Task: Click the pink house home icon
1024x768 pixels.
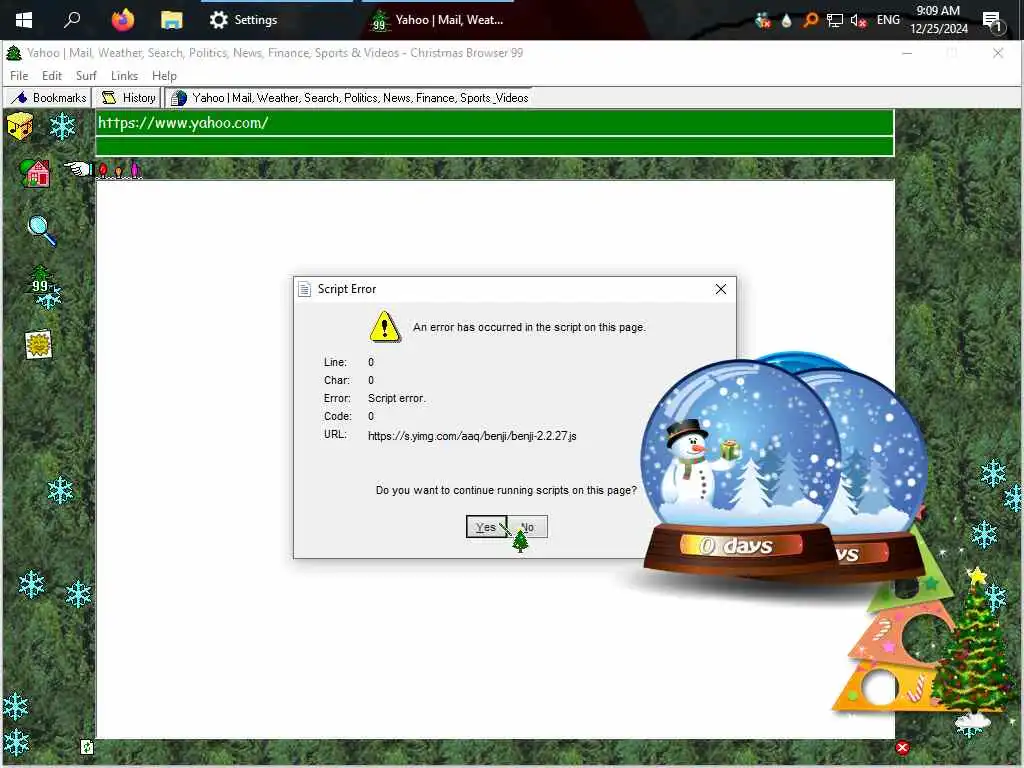Action: (35, 173)
